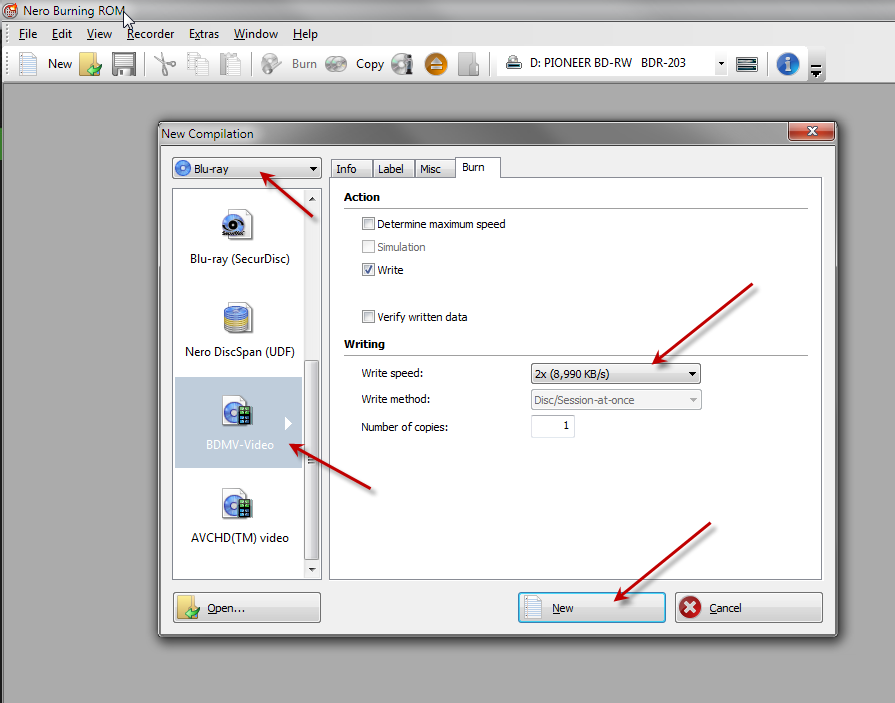Switch to the Info tab
The width and height of the screenshot is (895, 703).
tap(352, 169)
